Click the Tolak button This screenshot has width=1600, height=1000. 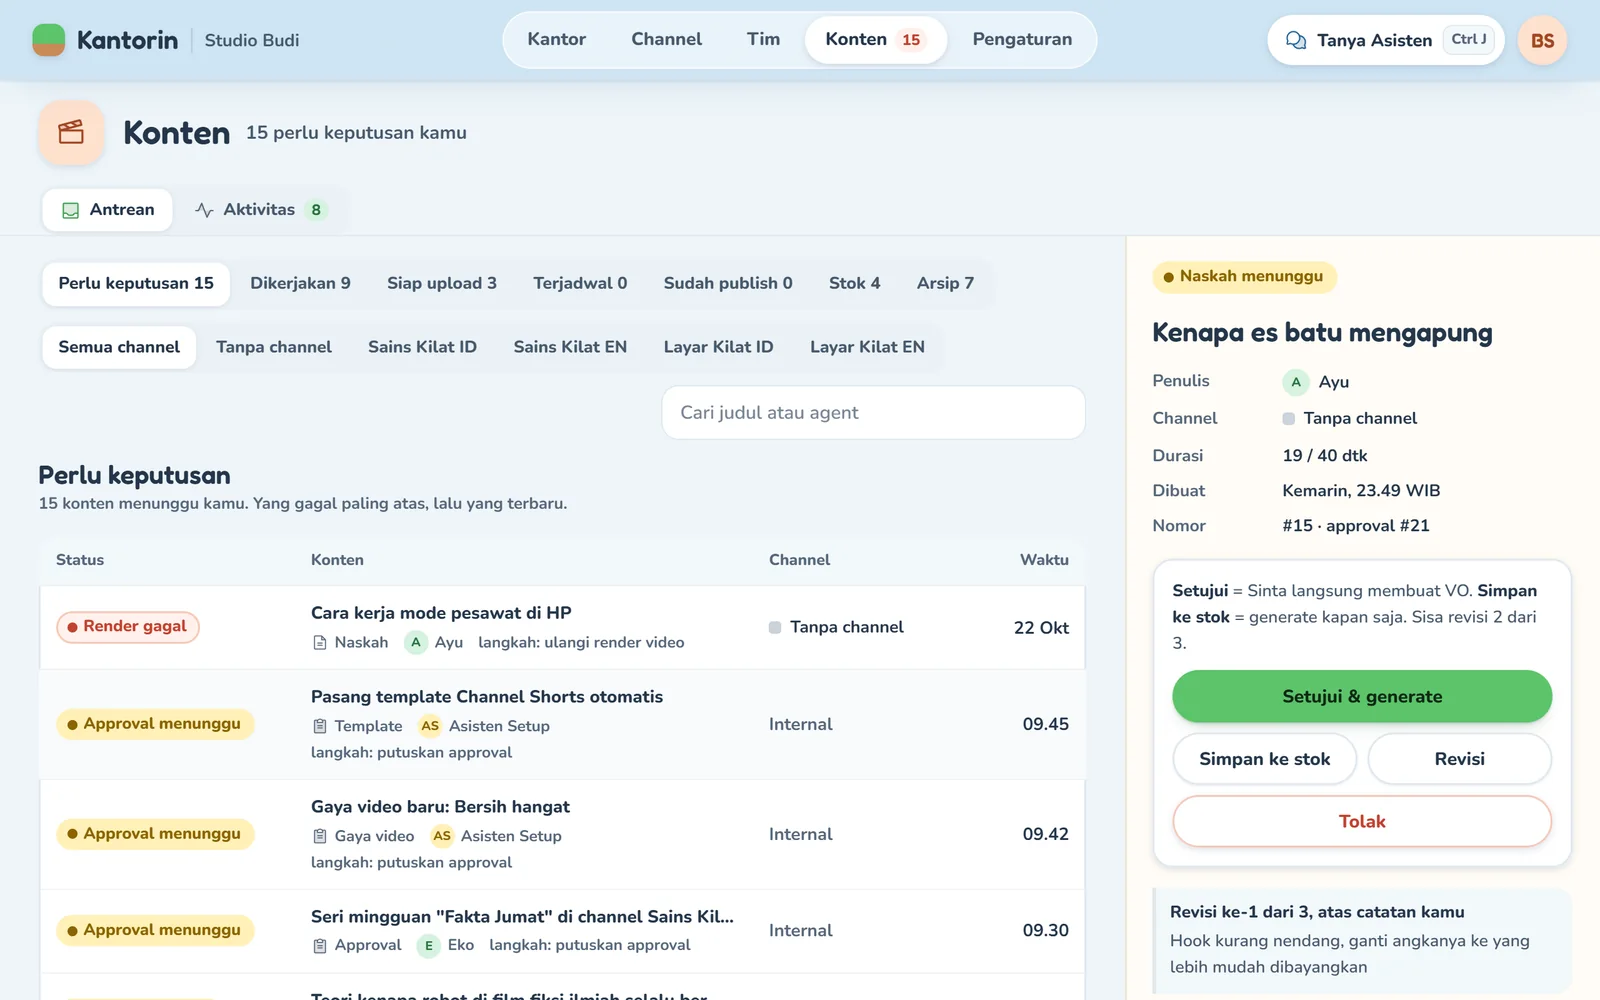(1362, 822)
